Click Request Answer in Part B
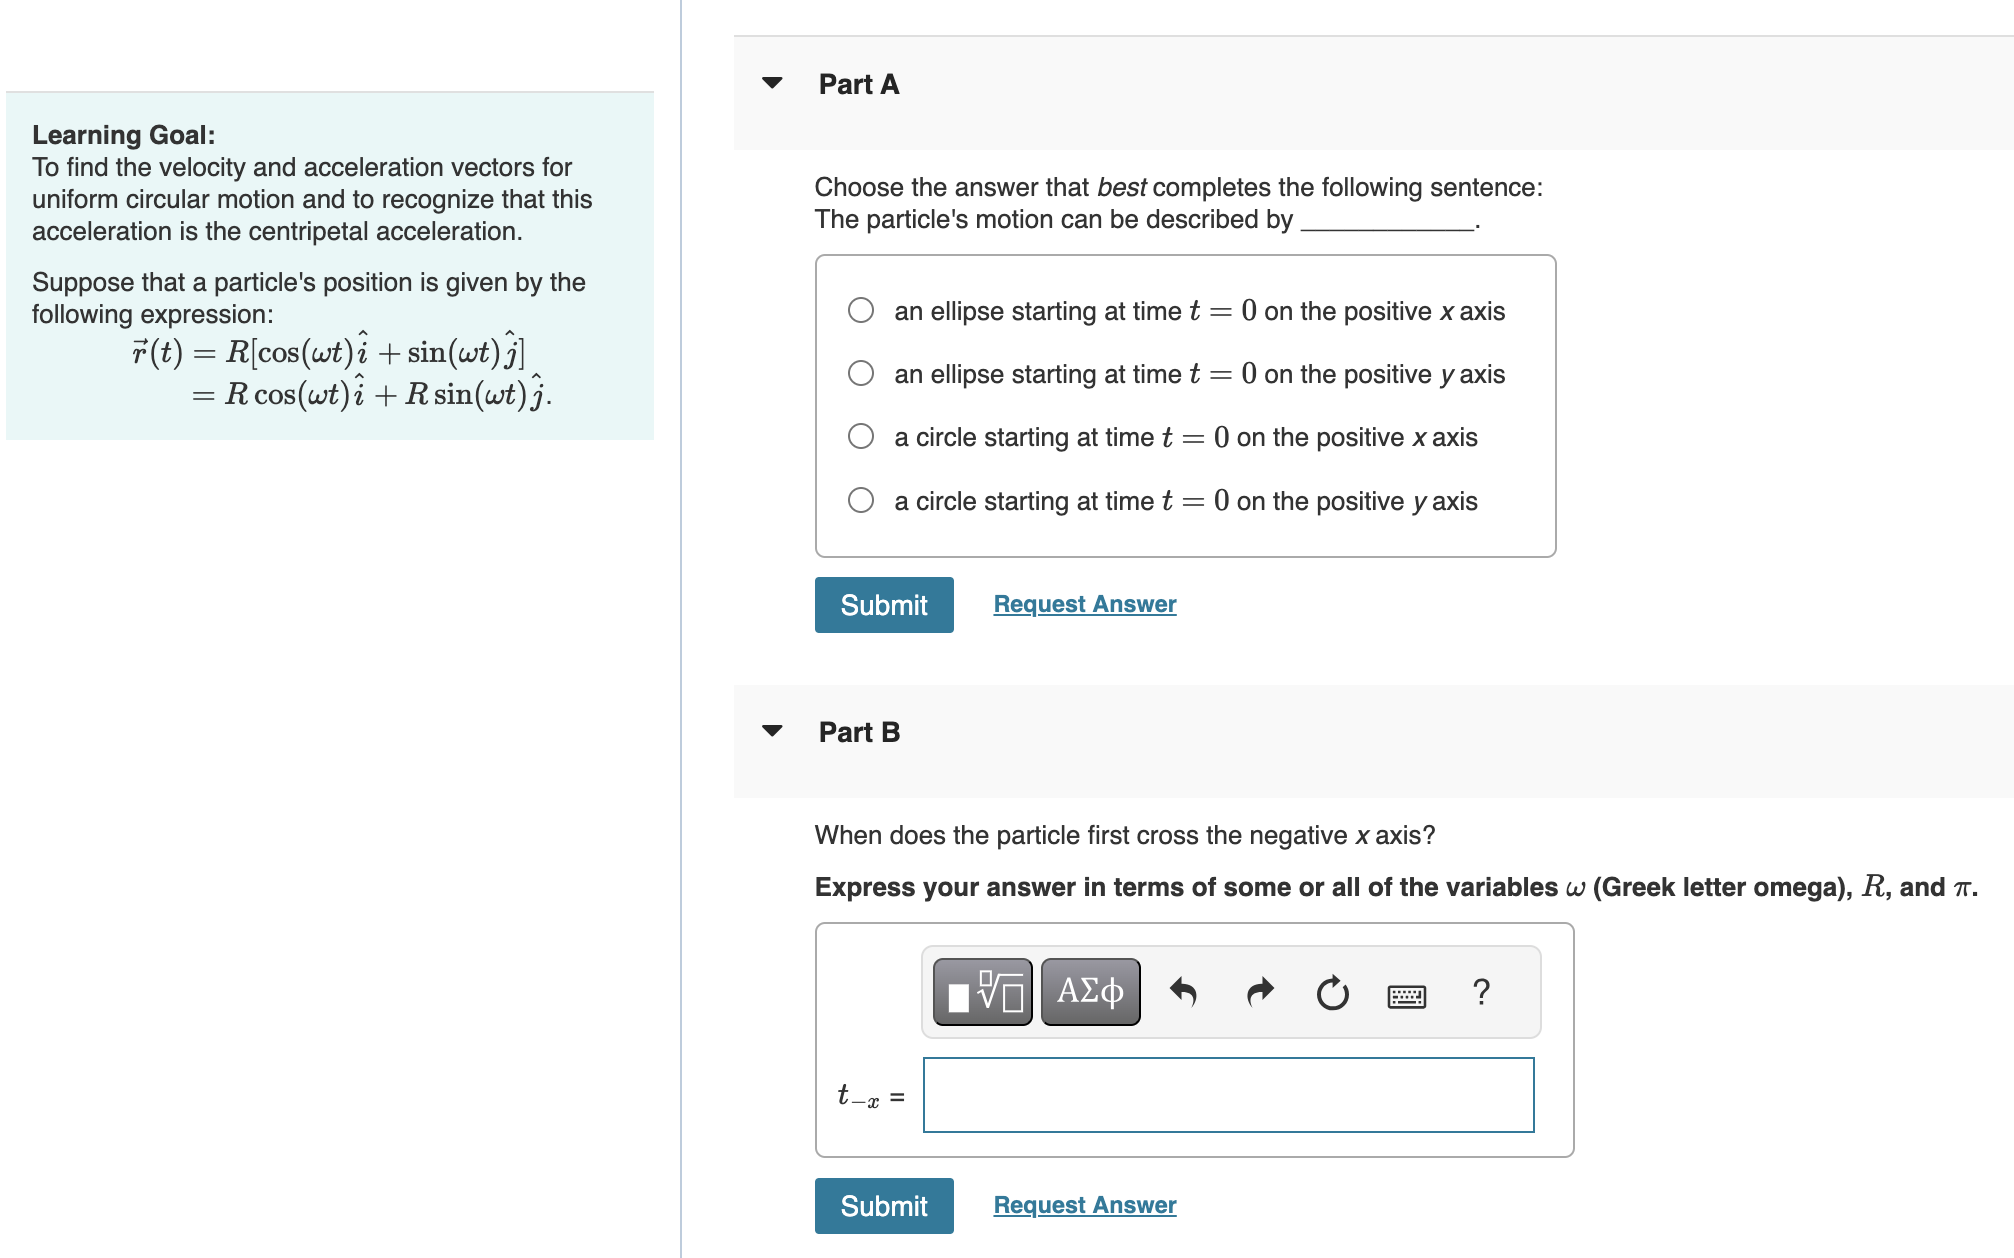The image size is (2014, 1258). pyautogui.click(x=1084, y=1205)
